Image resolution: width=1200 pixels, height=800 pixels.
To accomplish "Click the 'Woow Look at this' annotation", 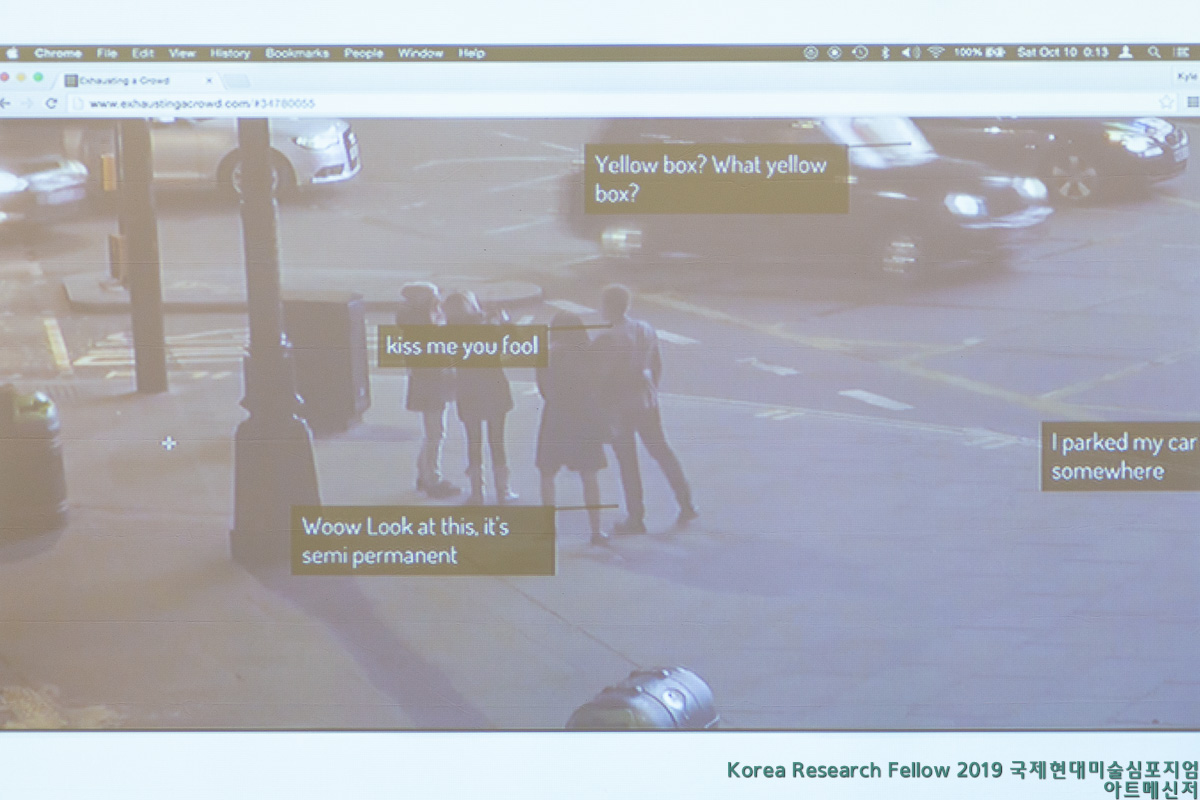I will pyautogui.click(x=422, y=540).
